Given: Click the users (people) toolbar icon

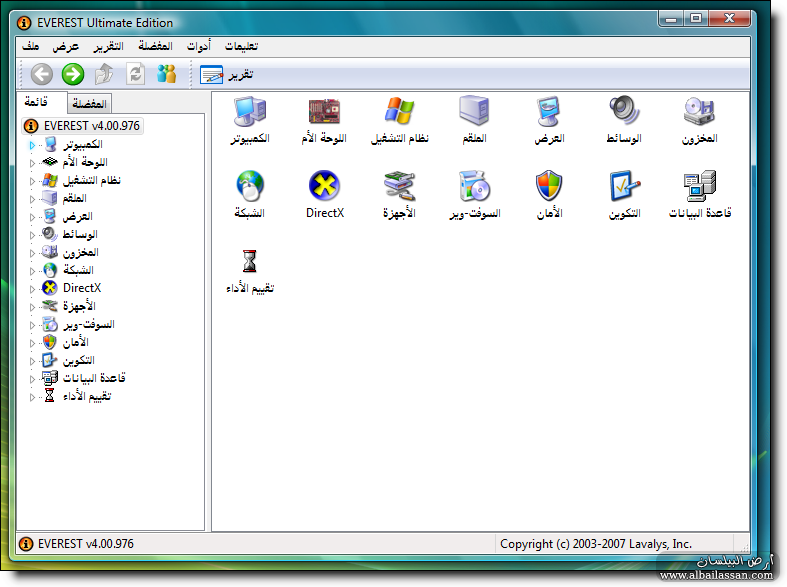Looking at the screenshot, I should coord(167,74).
